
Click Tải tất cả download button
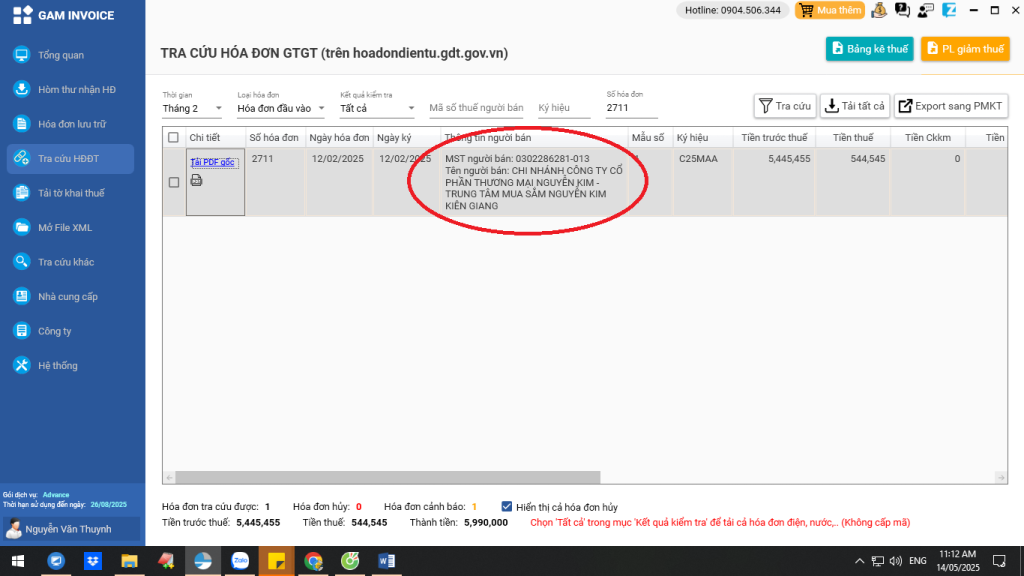[855, 106]
